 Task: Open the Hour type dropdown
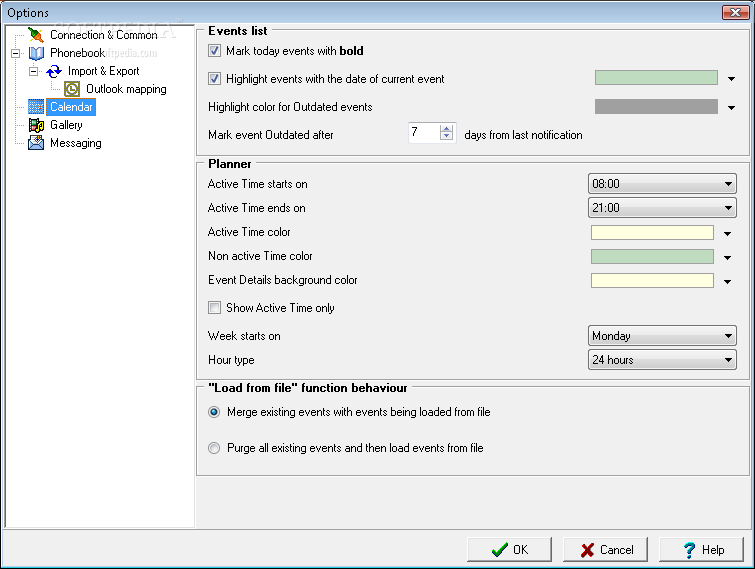pos(662,360)
